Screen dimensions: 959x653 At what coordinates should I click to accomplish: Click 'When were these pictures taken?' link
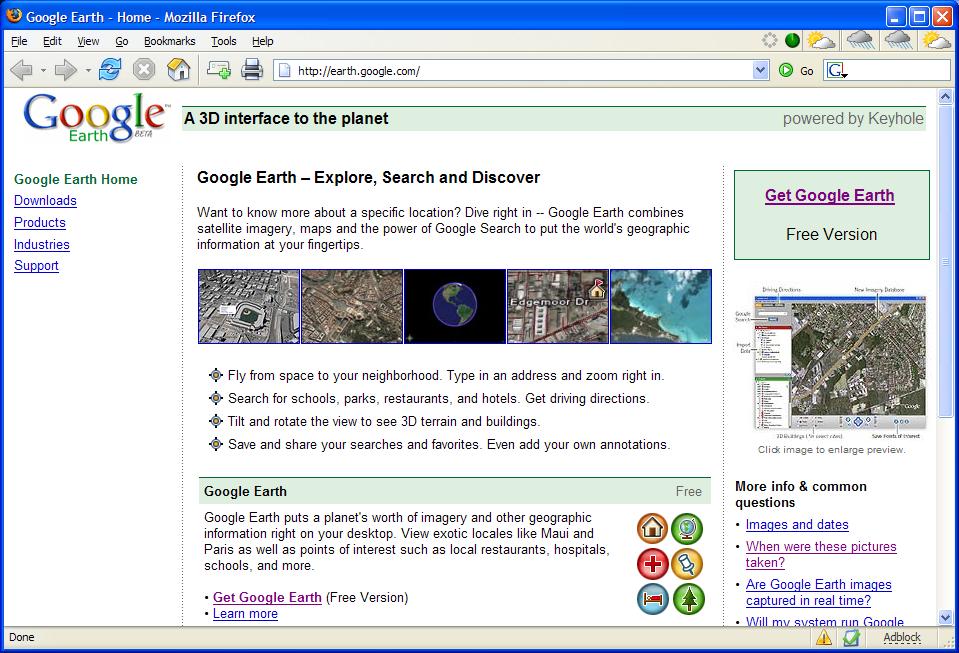tap(821, 555)
